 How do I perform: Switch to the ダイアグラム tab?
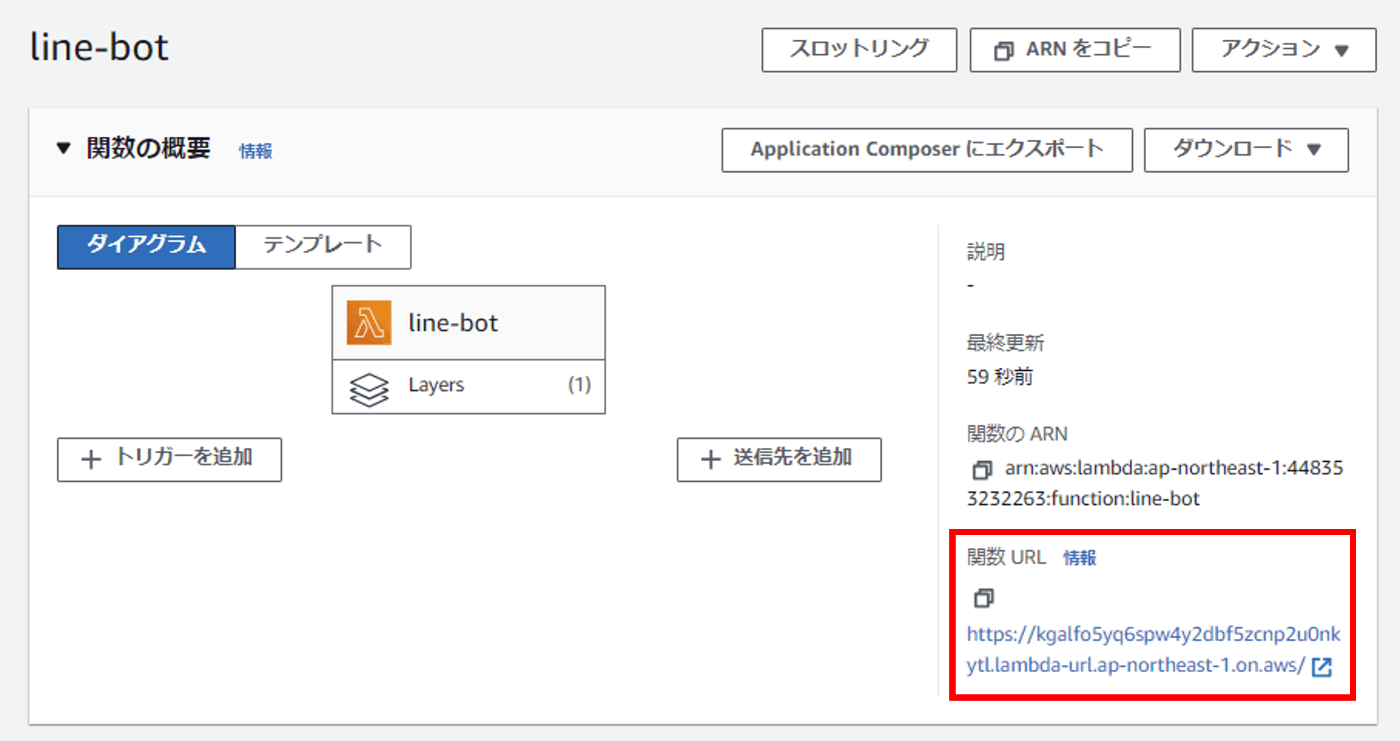(x=146, y=246)
